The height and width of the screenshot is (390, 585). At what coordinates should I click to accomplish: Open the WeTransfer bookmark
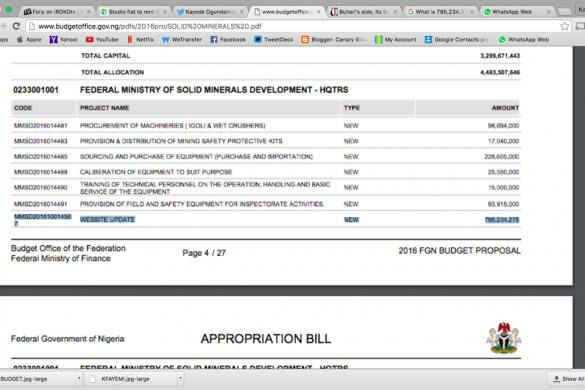(182, 39)
